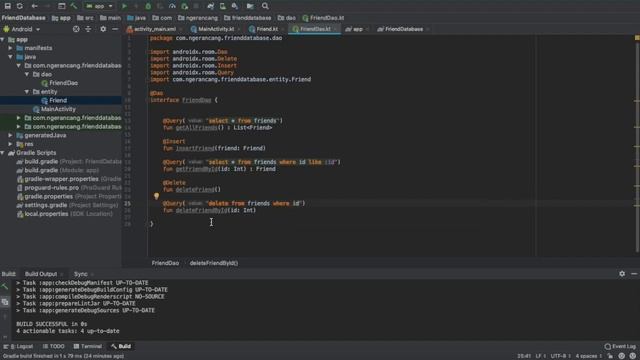Viewport: 640px width, 360px height.
Task: Open the profiler gauge icon
Action: (x=172, y=6)
